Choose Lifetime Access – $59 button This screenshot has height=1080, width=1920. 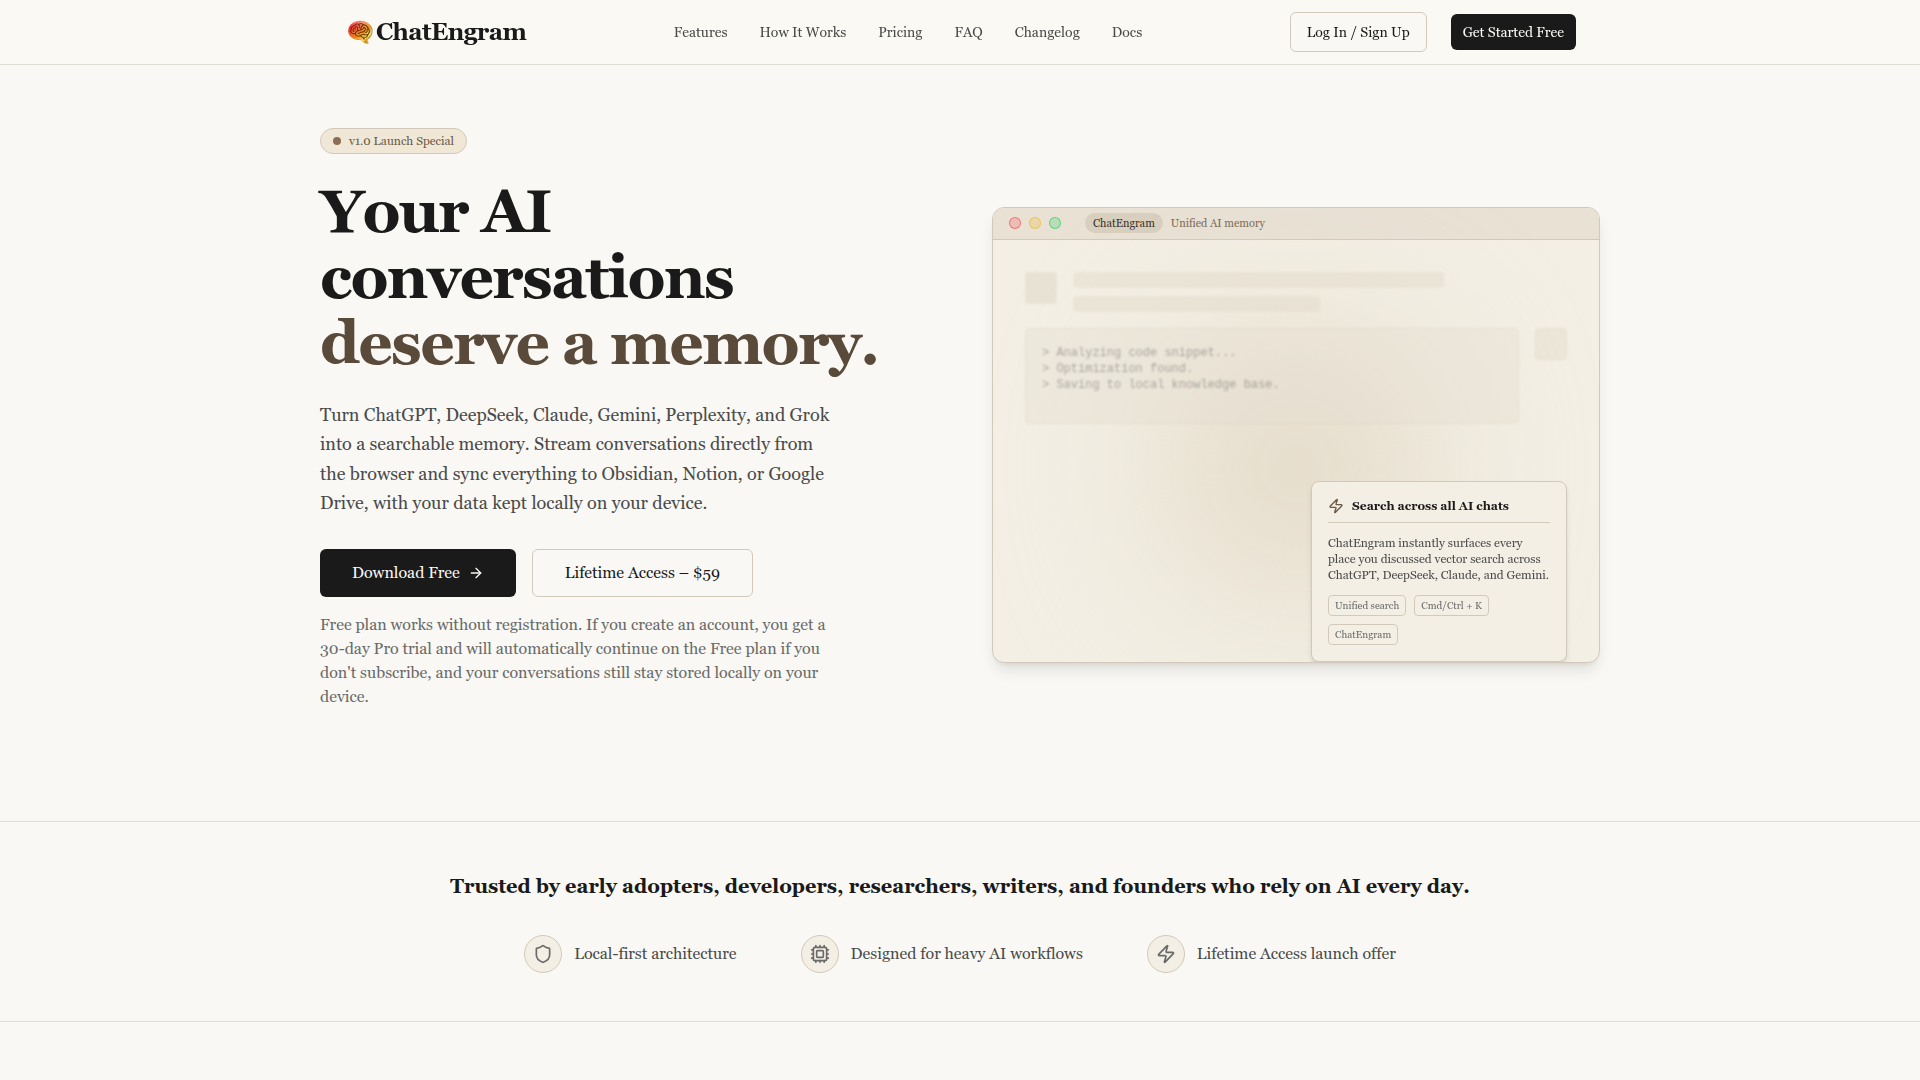click(x=642, y=573)
